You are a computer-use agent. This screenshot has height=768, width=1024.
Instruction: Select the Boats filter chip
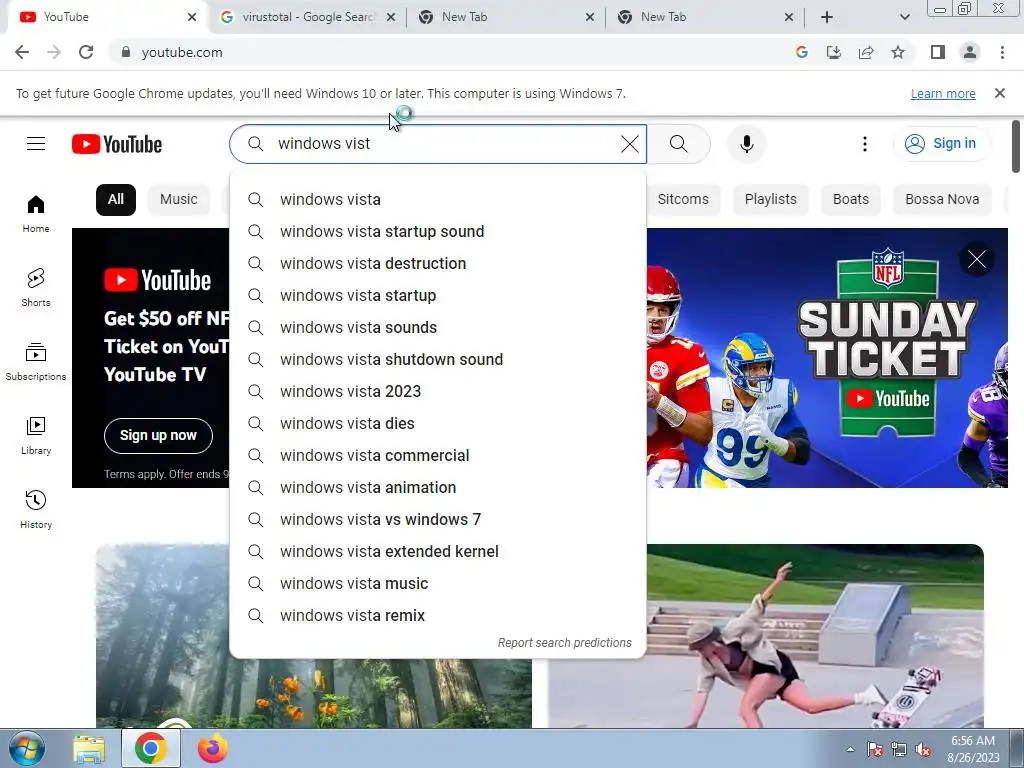[x=850, y=199]
